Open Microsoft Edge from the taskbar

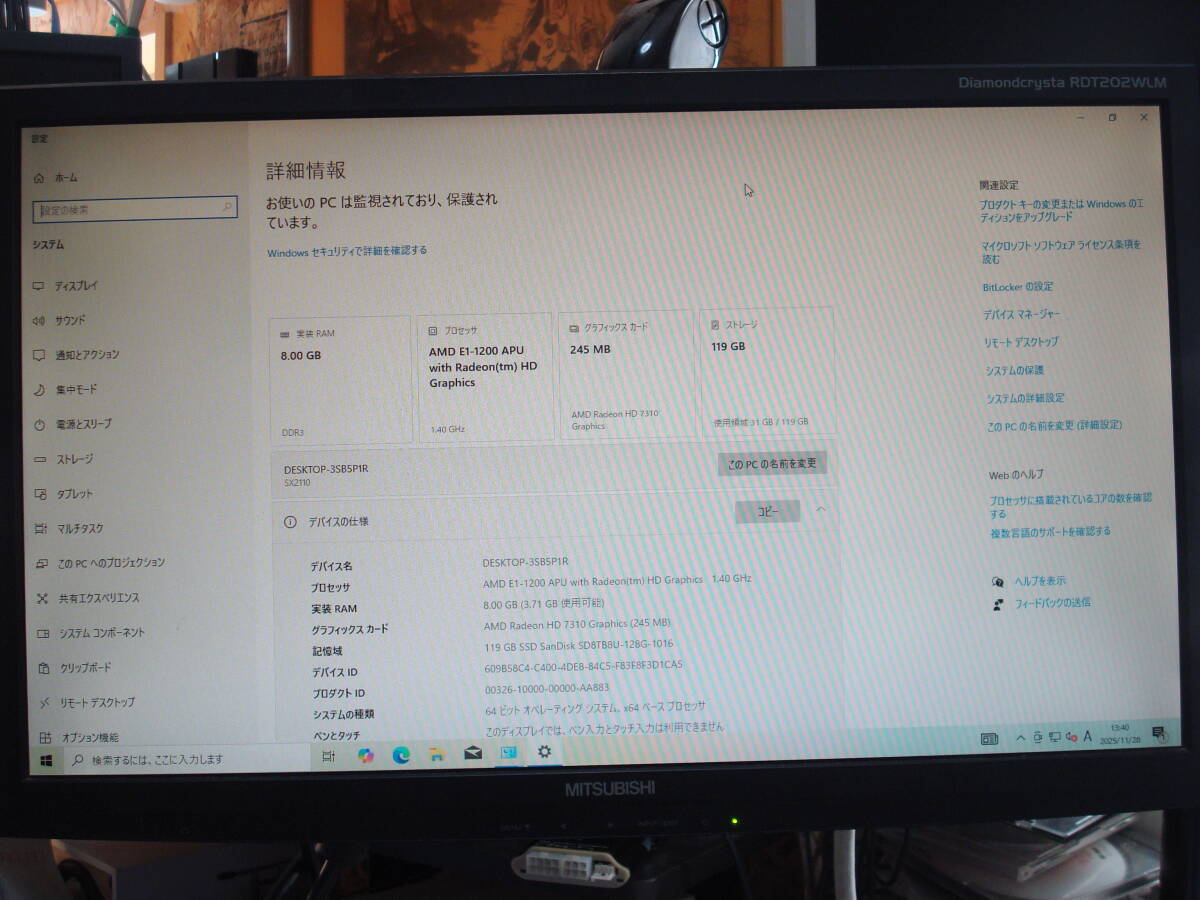tap(401, 755)
